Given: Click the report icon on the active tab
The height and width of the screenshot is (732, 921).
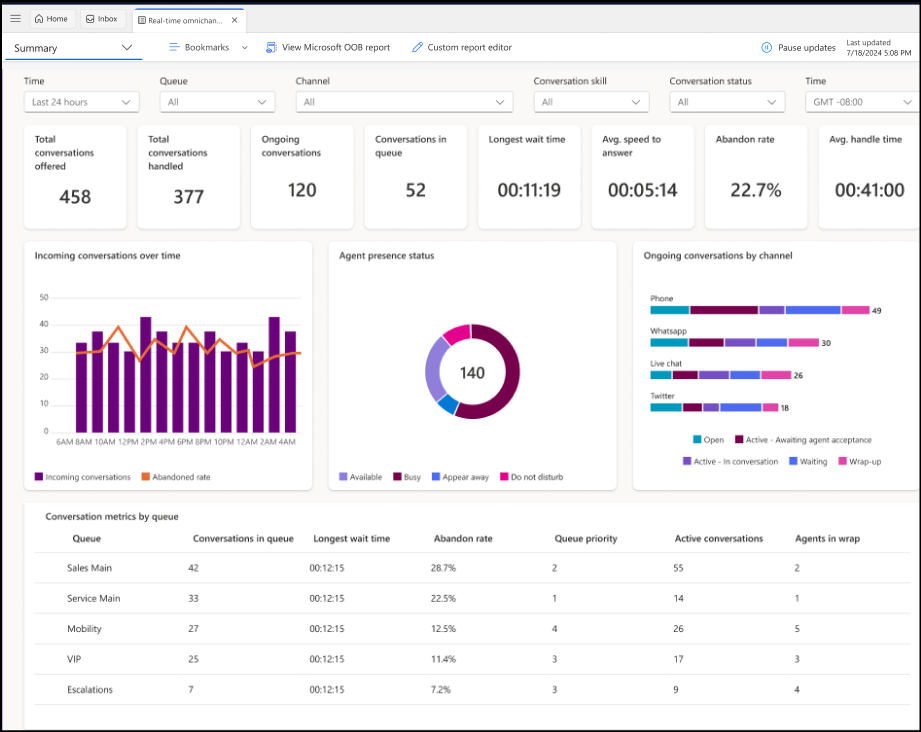Looking at the screenshot, I should (x=144, y=19).
